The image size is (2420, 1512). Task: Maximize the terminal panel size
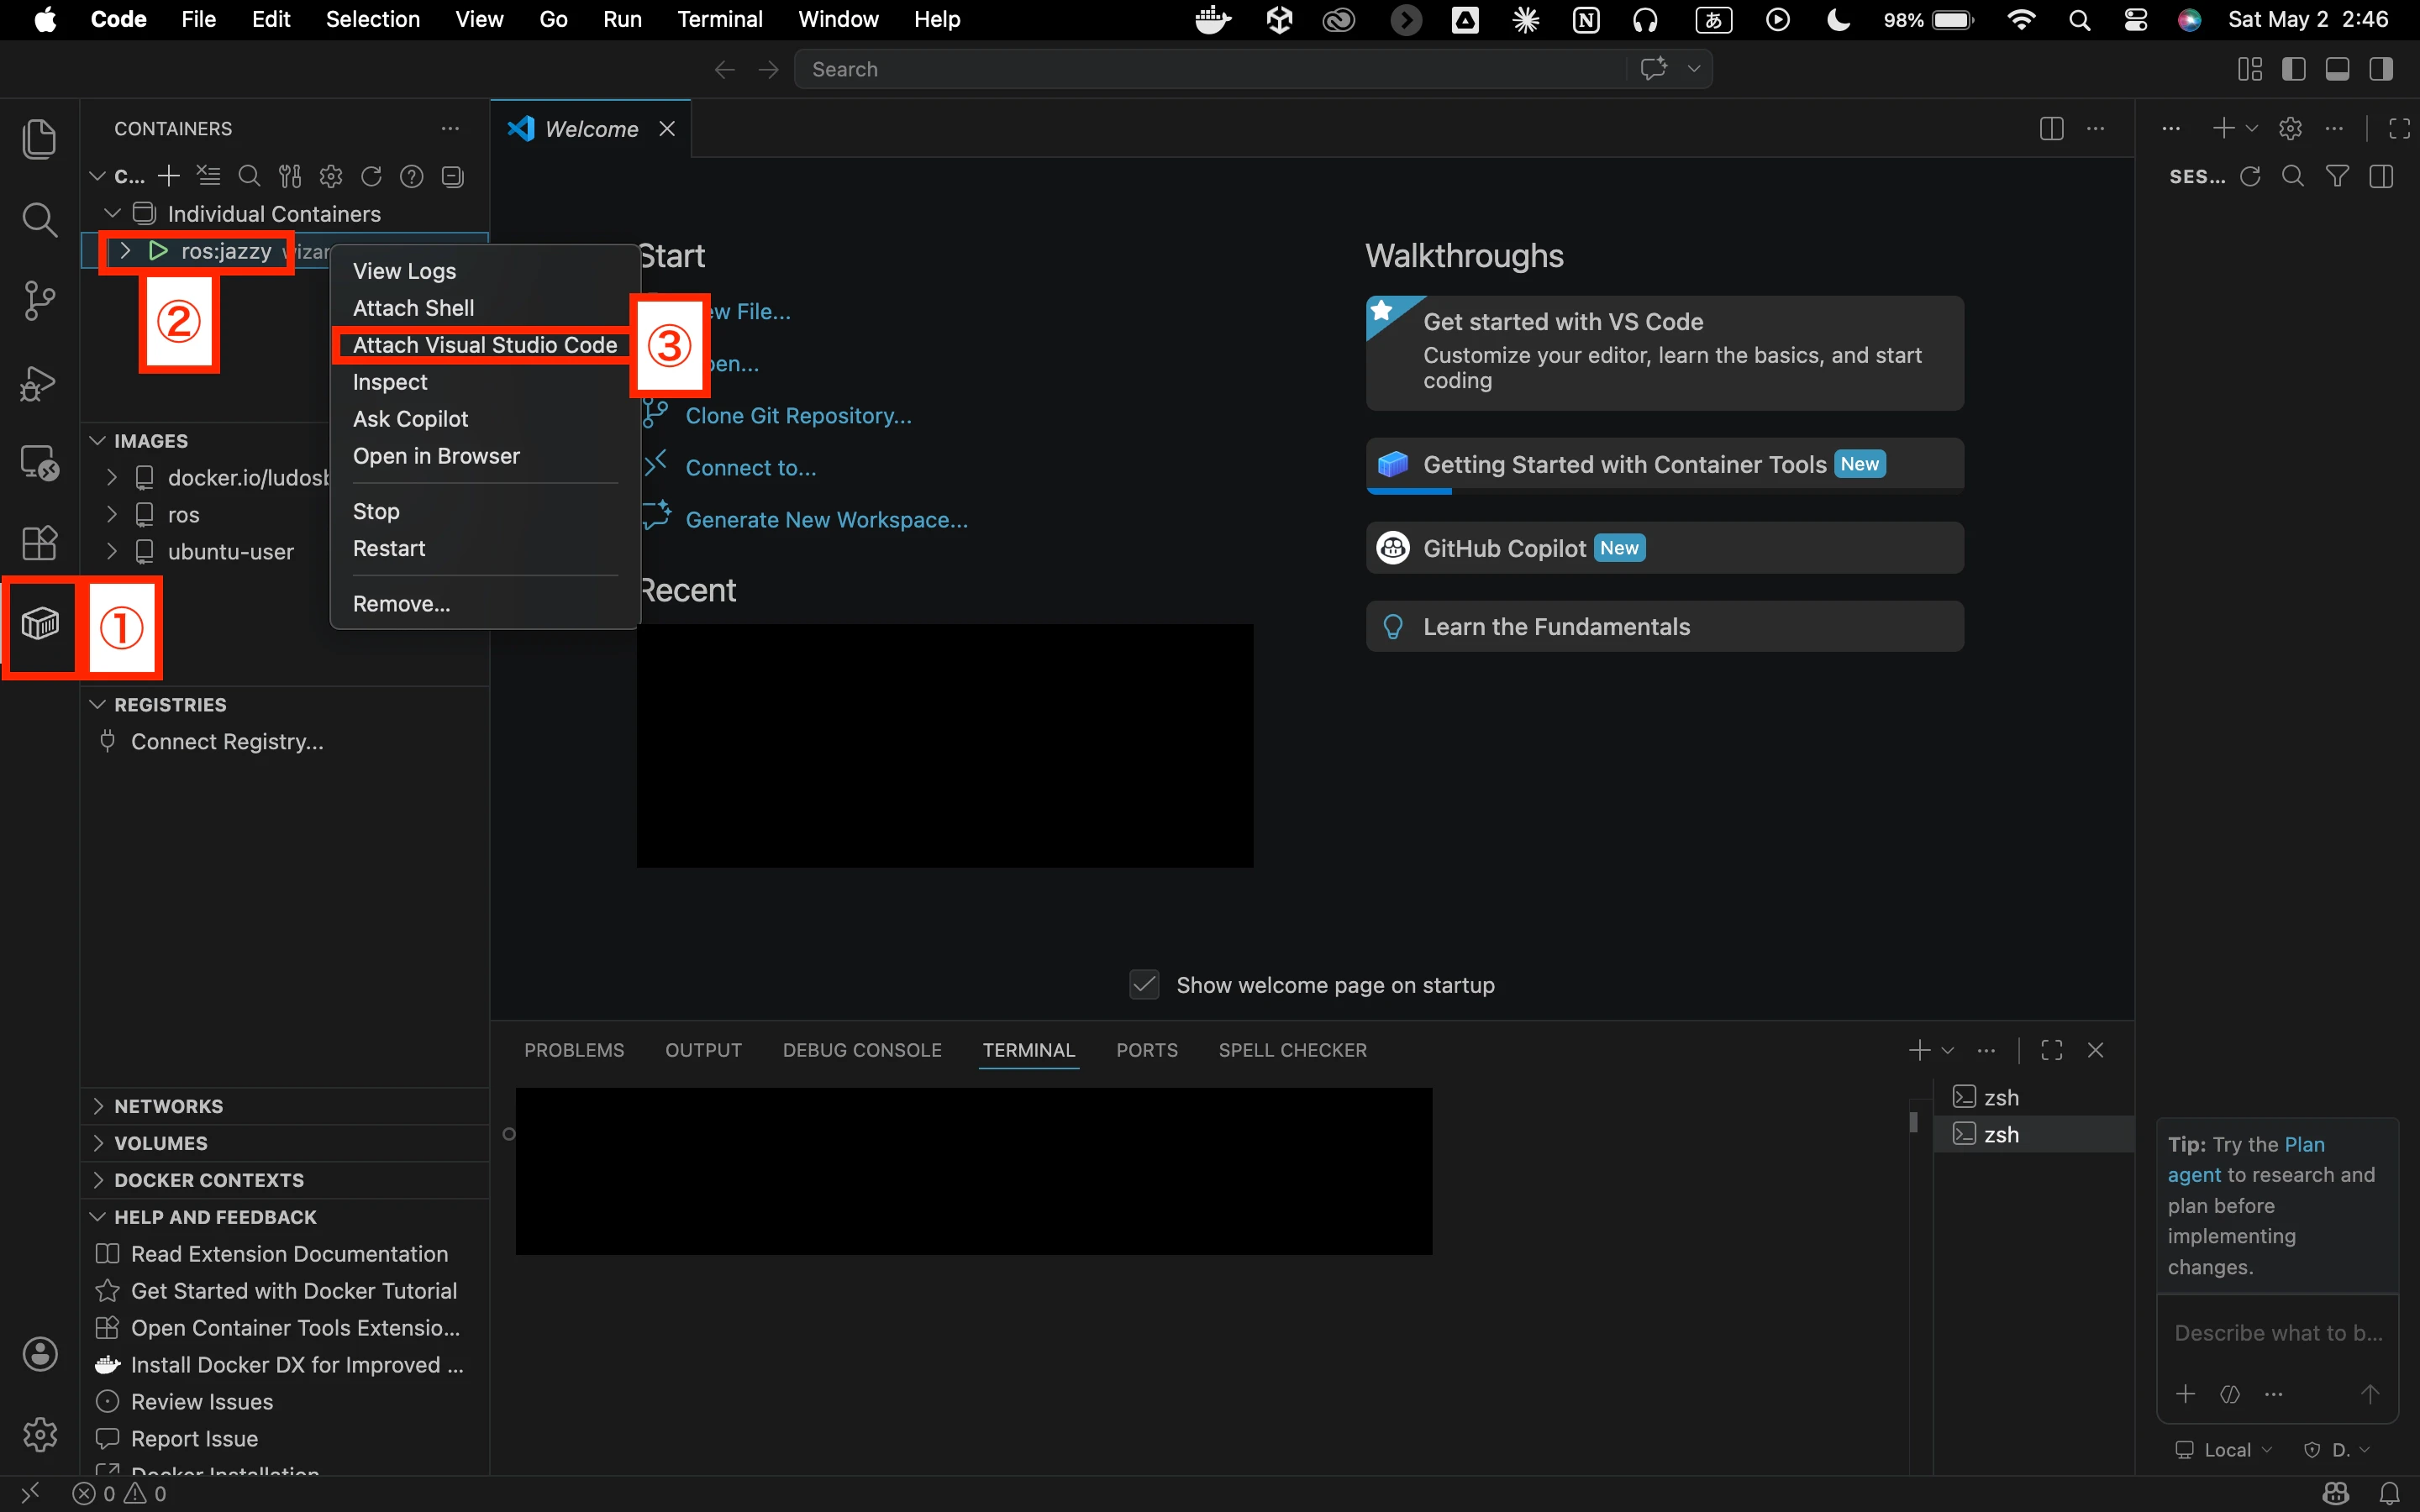pos(2051,1050)
